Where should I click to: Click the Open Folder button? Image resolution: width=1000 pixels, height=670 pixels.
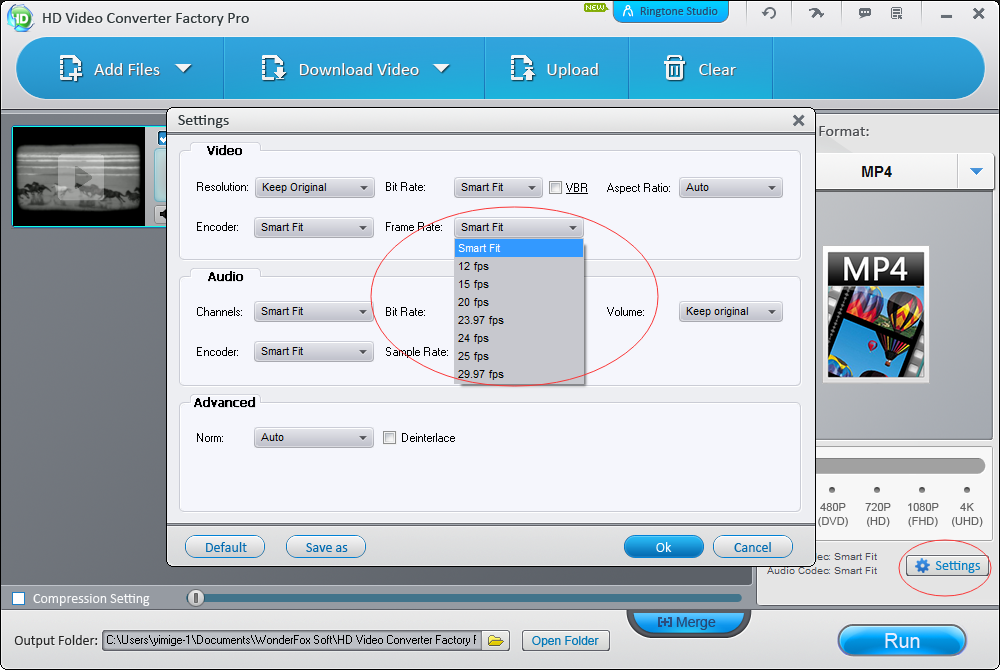[565, 641]
